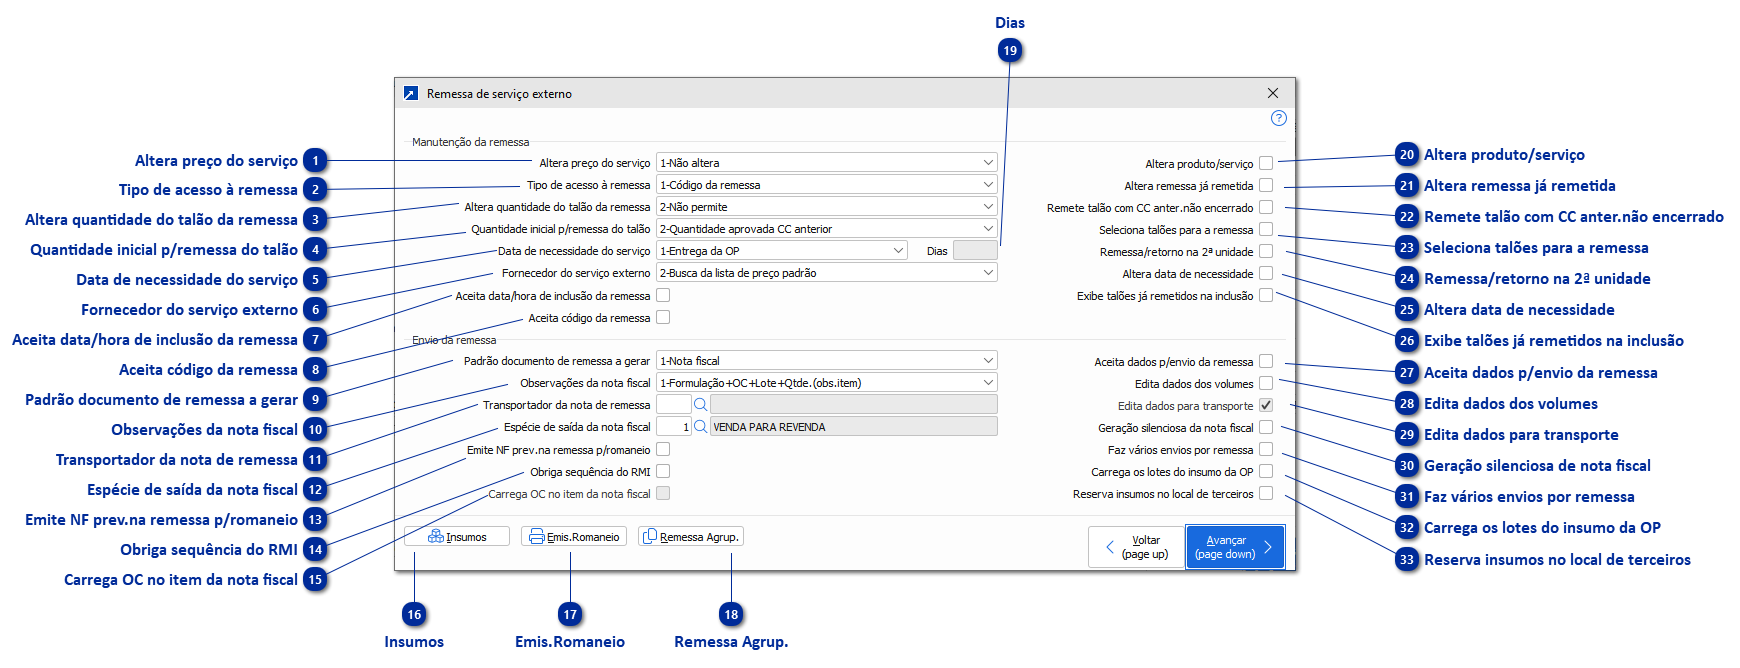Click the Dias input field
1740x668 pixels.
975,251
